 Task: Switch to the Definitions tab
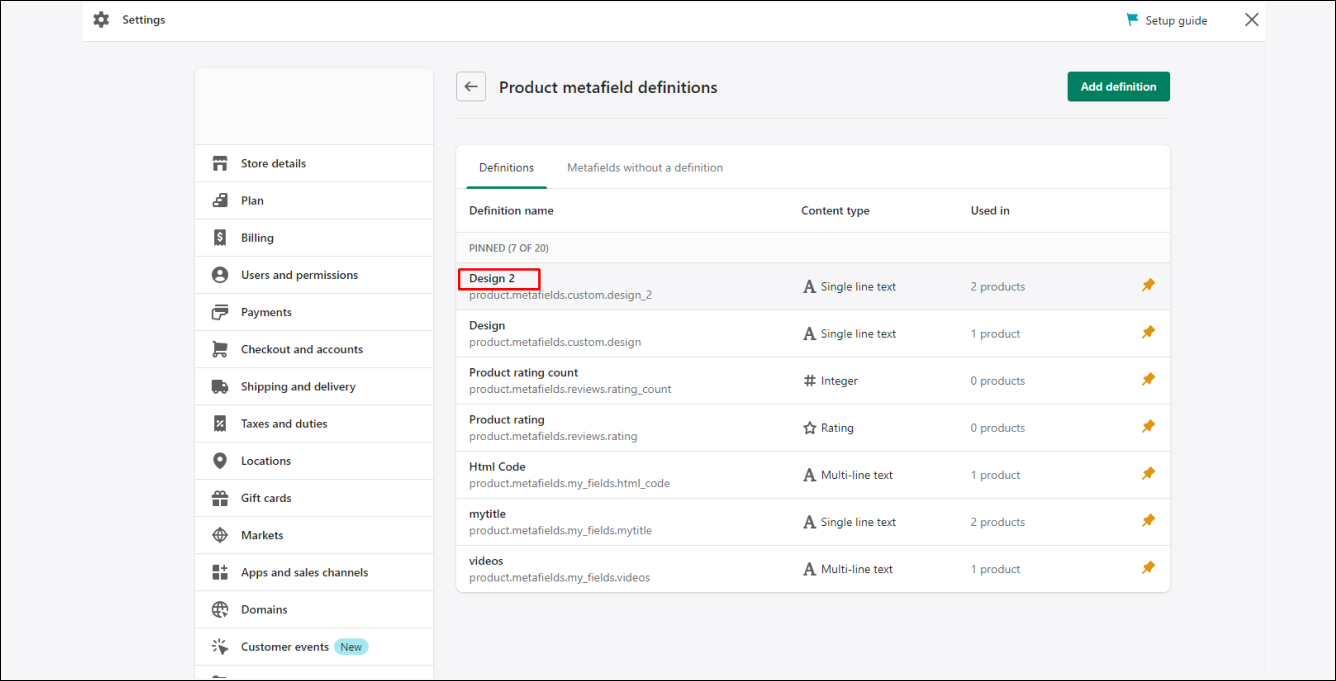click(x=506, y=168)
